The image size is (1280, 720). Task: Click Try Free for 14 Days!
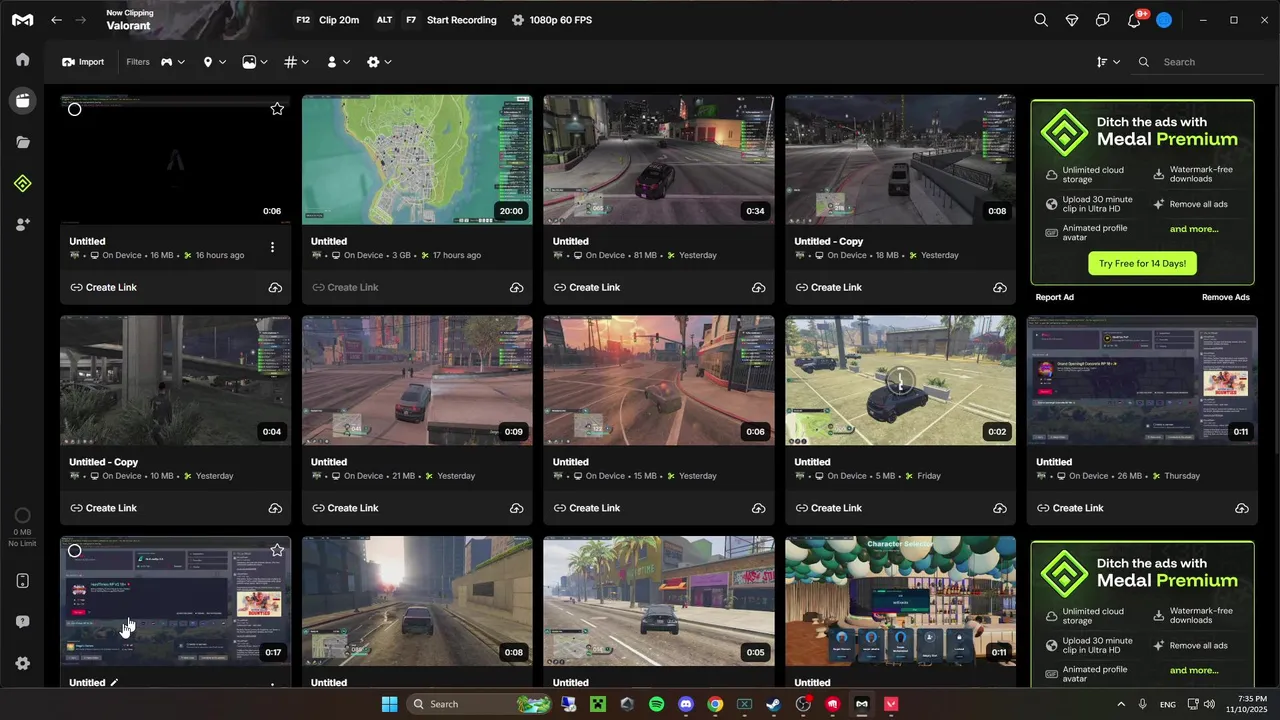tap(1142, 264)
